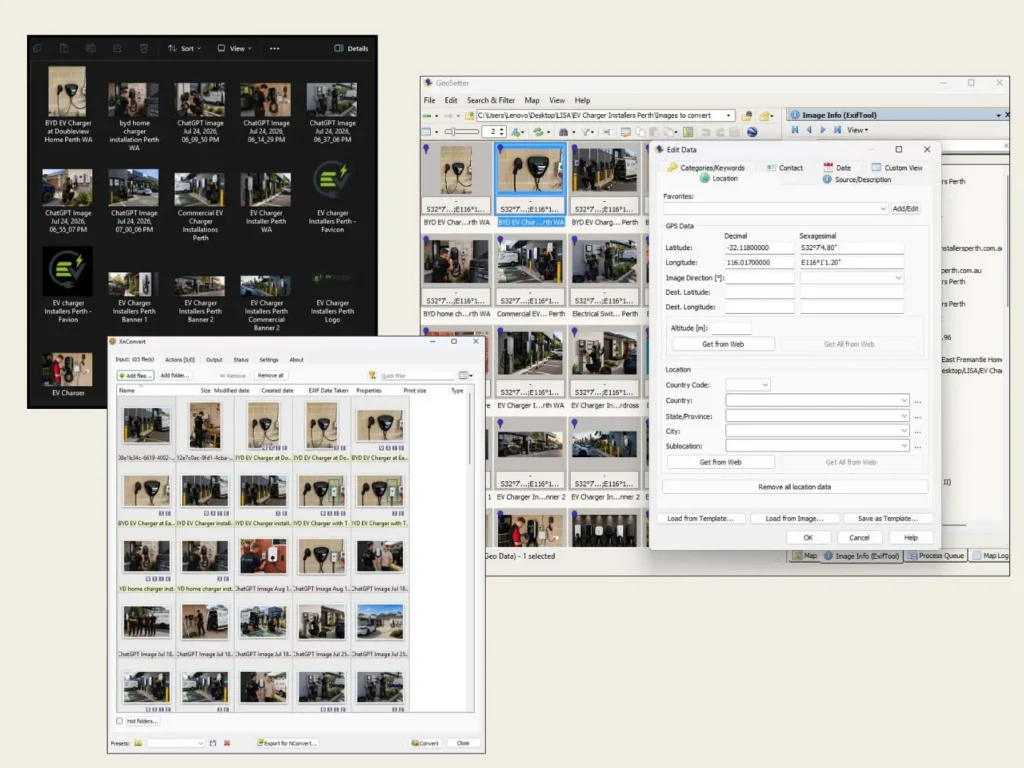The image size is (1024, 768).
Task: Click GeoSetter's binoculars search icon
Action: (x=563, y=132)
